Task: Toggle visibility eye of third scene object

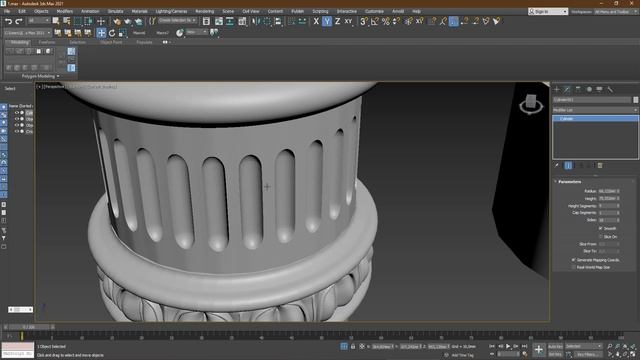Action: tap(17, 125)
